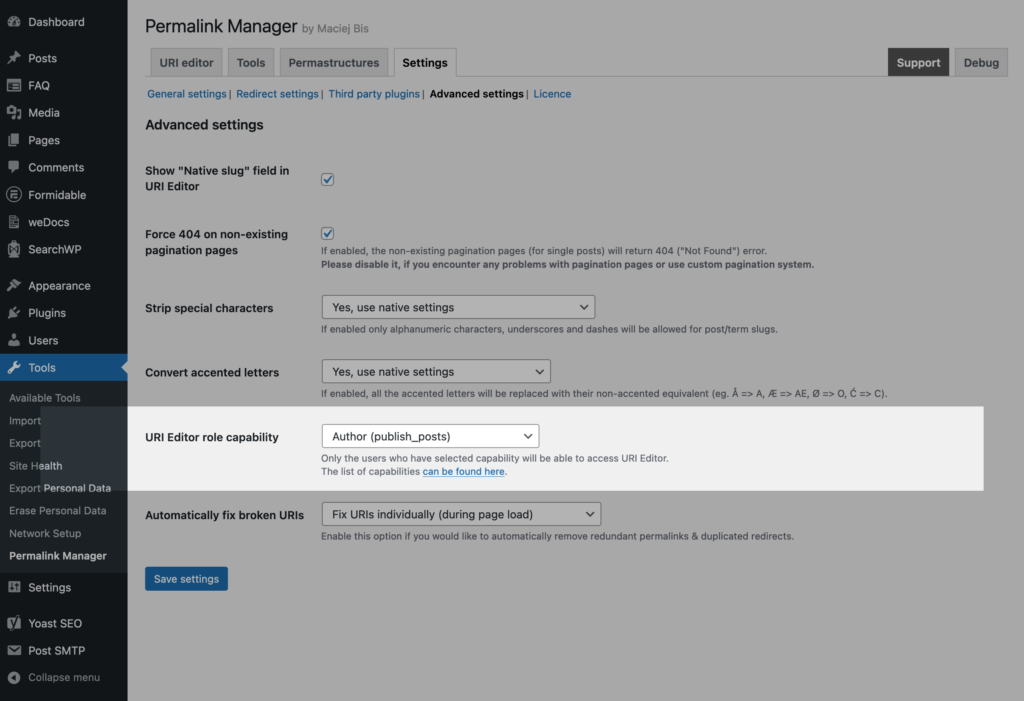The height and width of the screenshot is (701, 1024).
Task: Click the Pages icon in sidebar
Action: point(14,140)
